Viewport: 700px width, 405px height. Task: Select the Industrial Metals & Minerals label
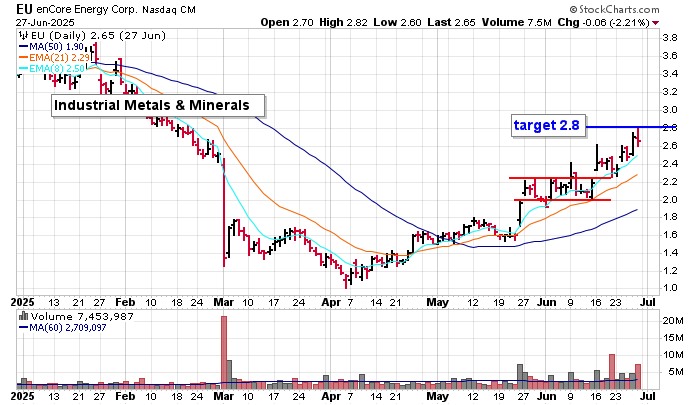pyautogui.click(x=157, y=105)
